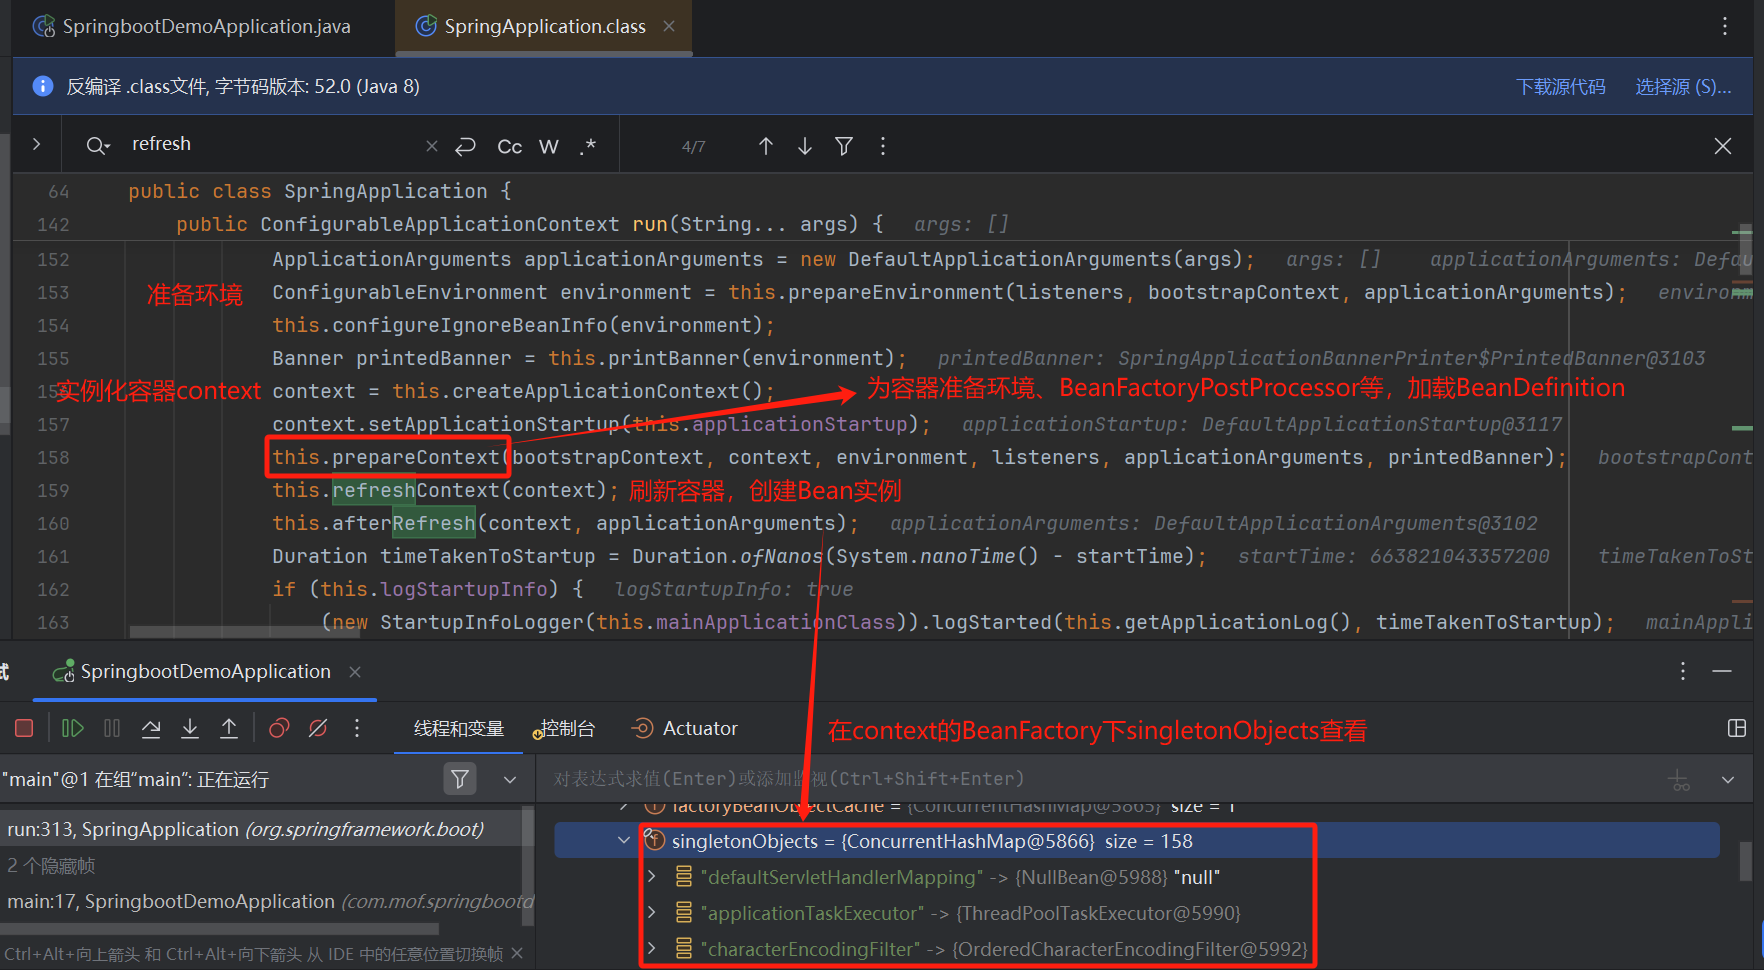Click the Step Over debugger button
This screenshot has width=1764, height=970.
pos(151,728)
